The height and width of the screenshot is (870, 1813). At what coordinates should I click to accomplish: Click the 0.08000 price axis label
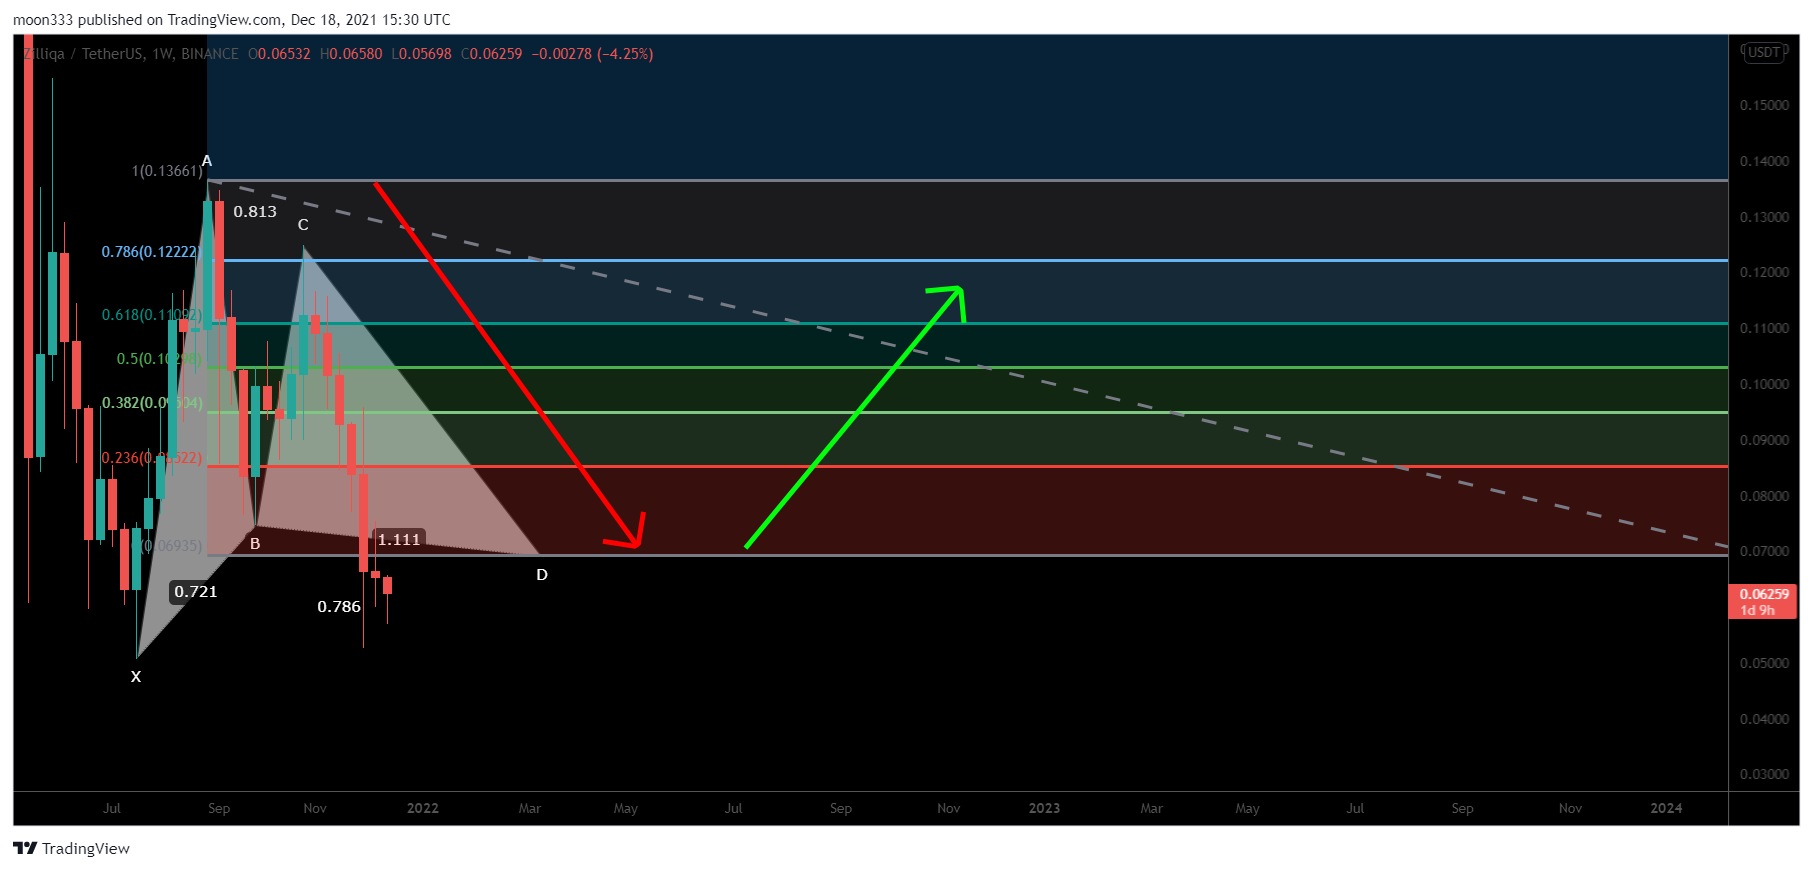(1765, 496)
